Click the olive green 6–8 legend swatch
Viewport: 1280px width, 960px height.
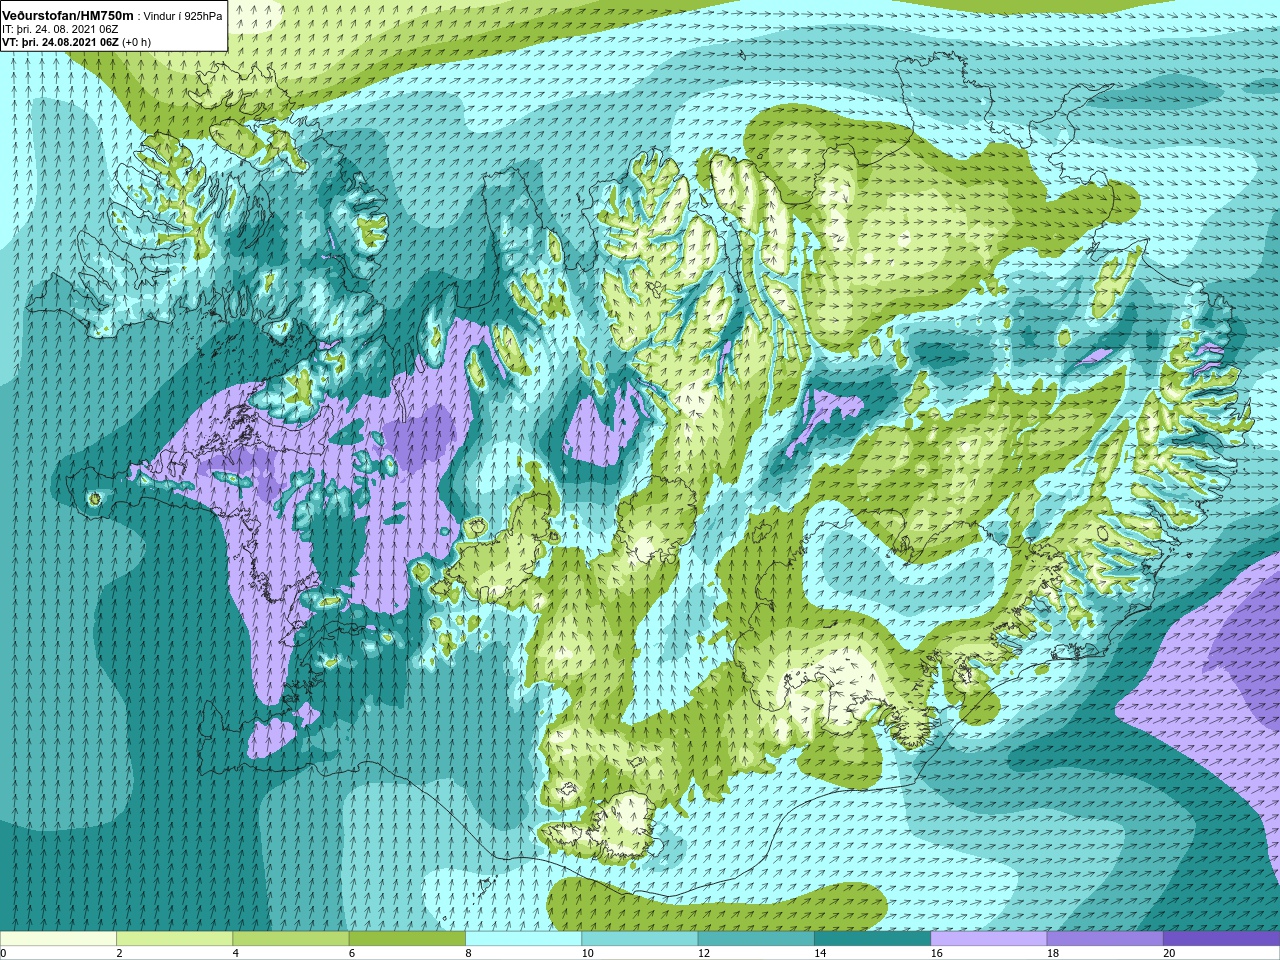point(407,939)
